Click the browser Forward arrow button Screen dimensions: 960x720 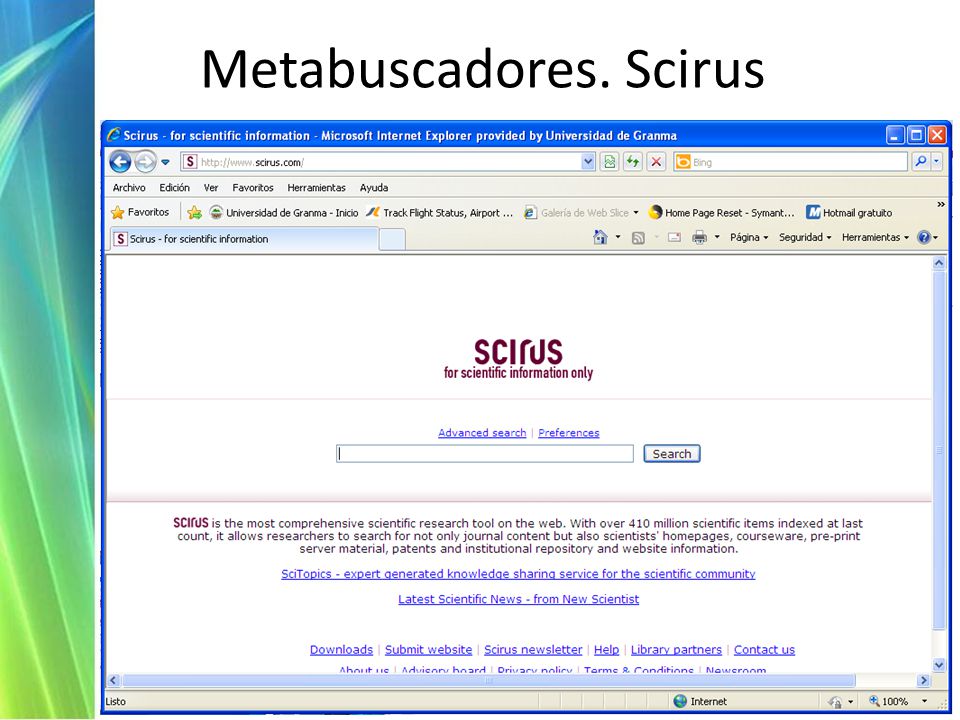pos(145,162)
